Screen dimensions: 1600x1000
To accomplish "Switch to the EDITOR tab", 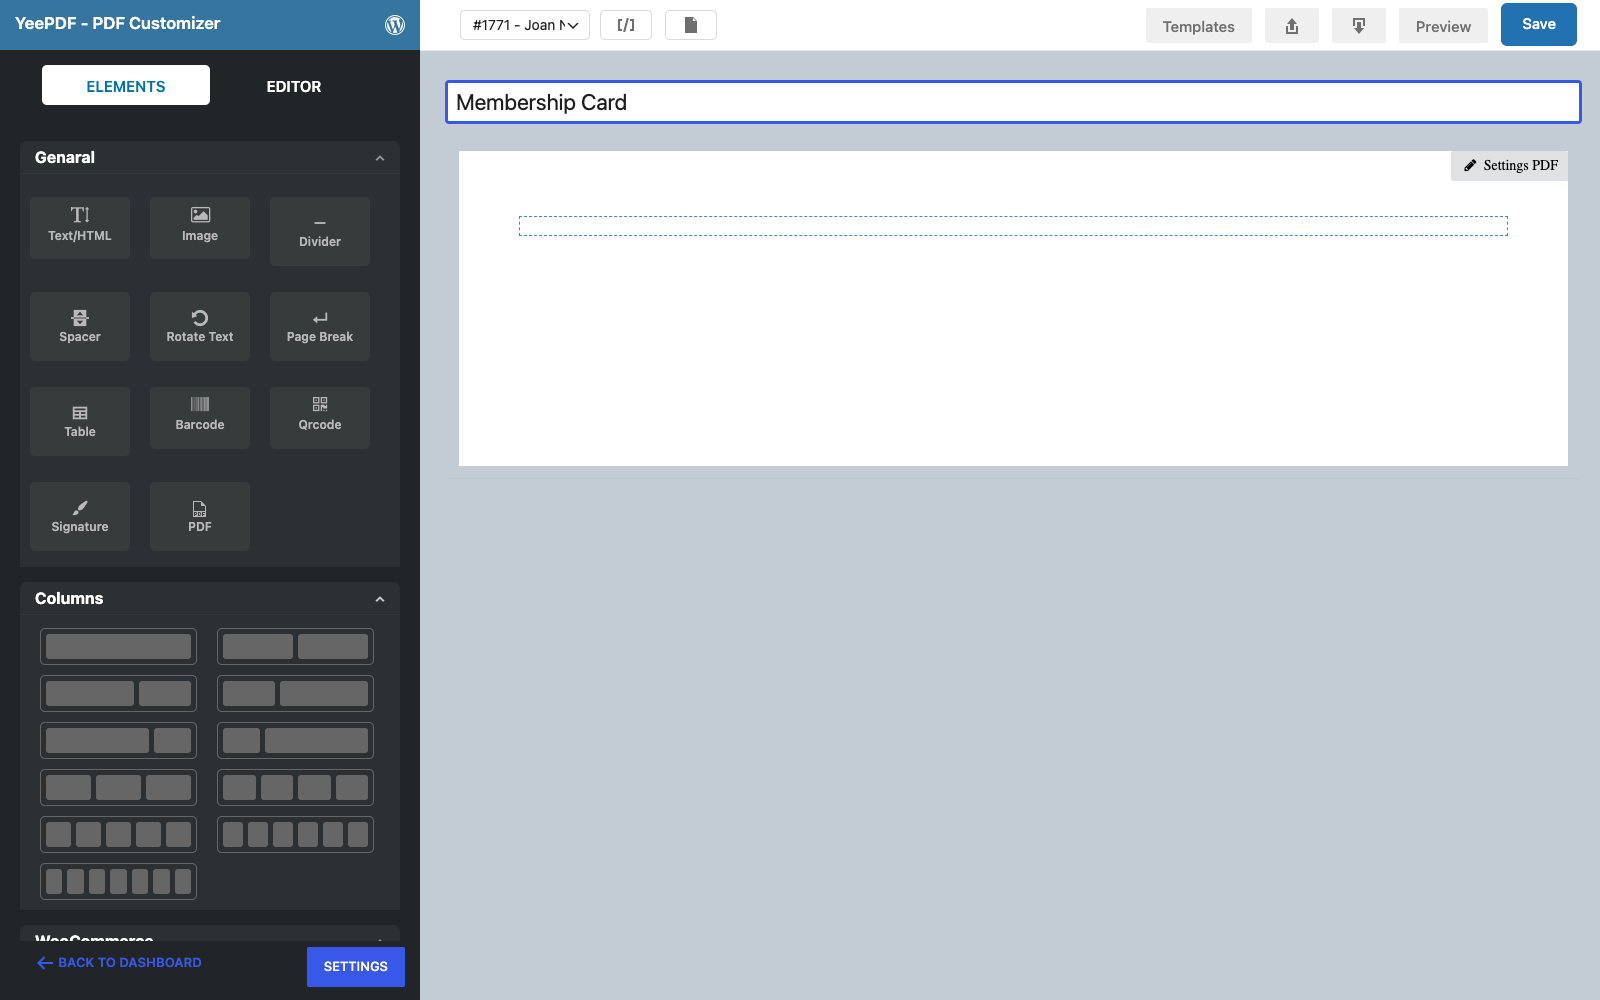I will (294, 86).
